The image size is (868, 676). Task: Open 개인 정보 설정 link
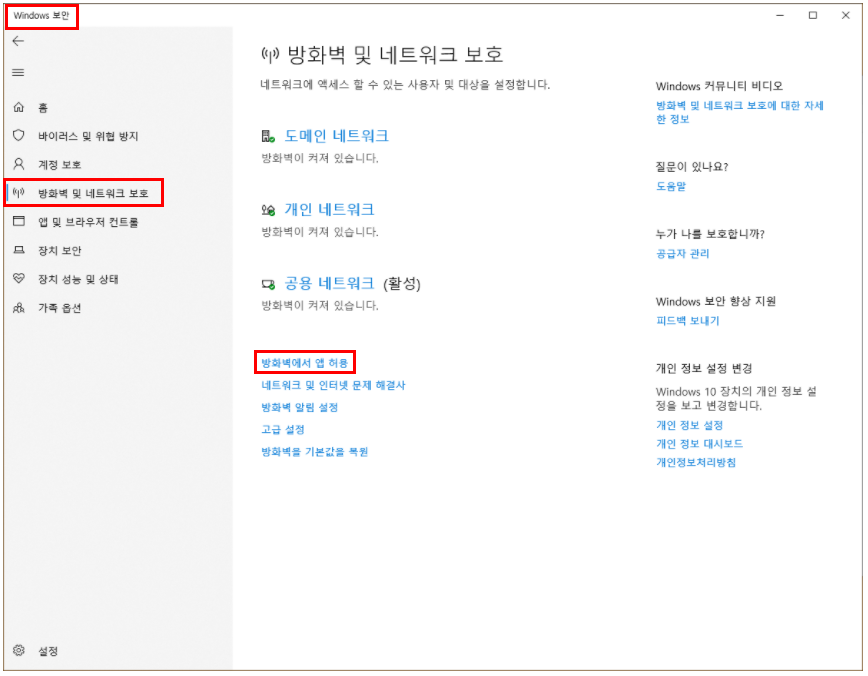690,425
